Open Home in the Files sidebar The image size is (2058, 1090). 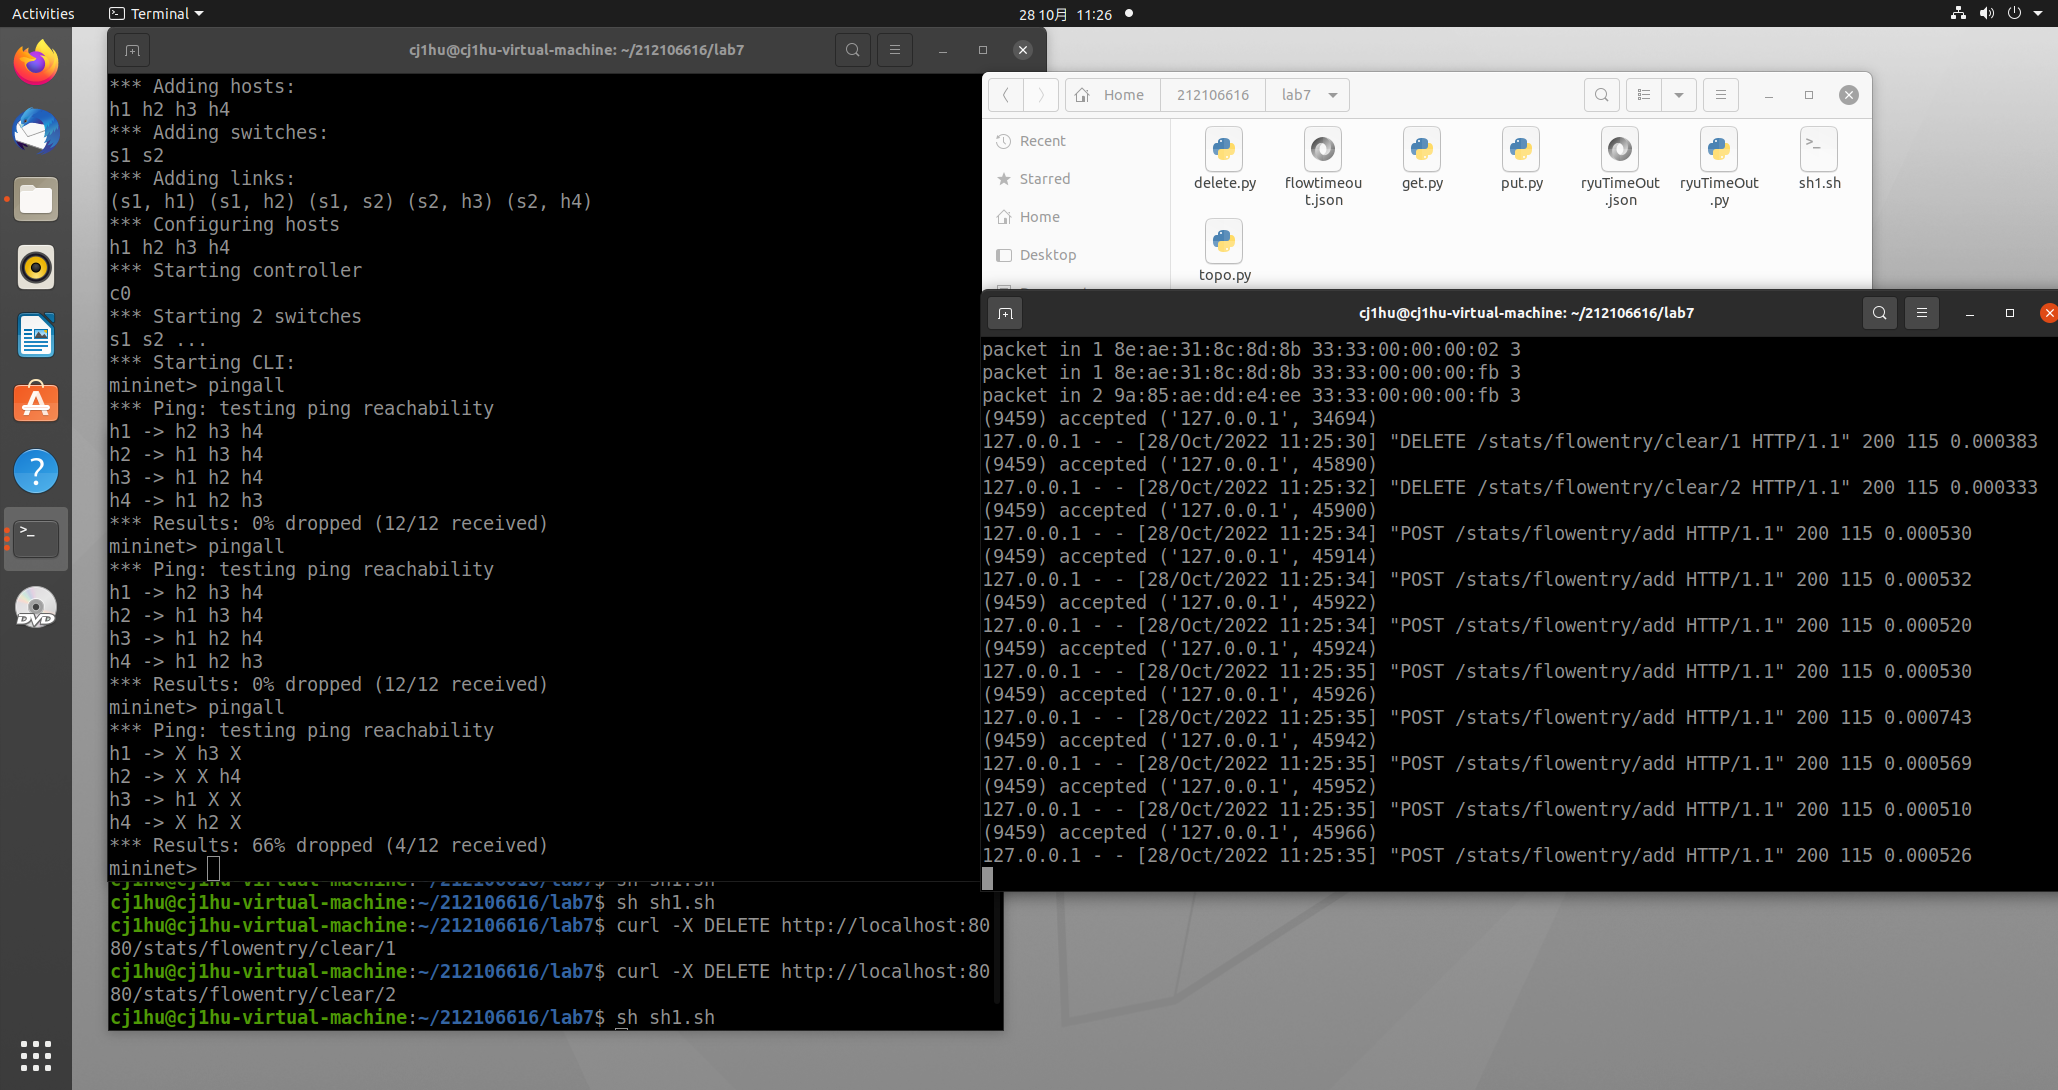pos(1076,217)
